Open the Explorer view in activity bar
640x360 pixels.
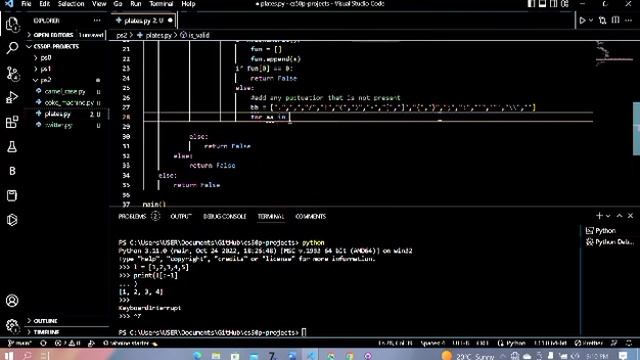(12, 25)
